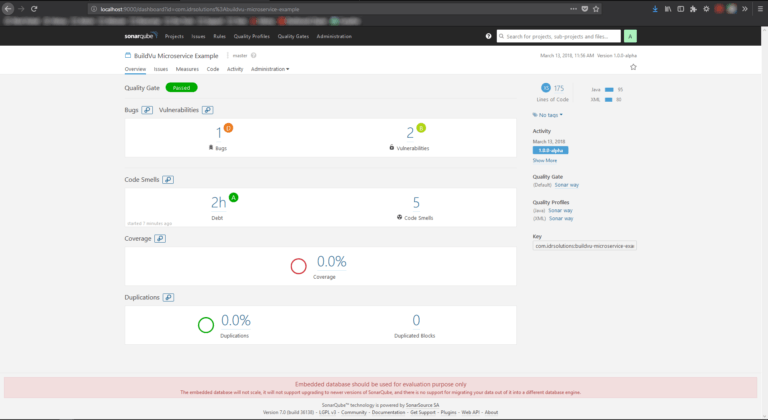The width and height of the screenshot is (768, 420).
Task: Open the help question mark icon
Action: (x=488, y=36)
